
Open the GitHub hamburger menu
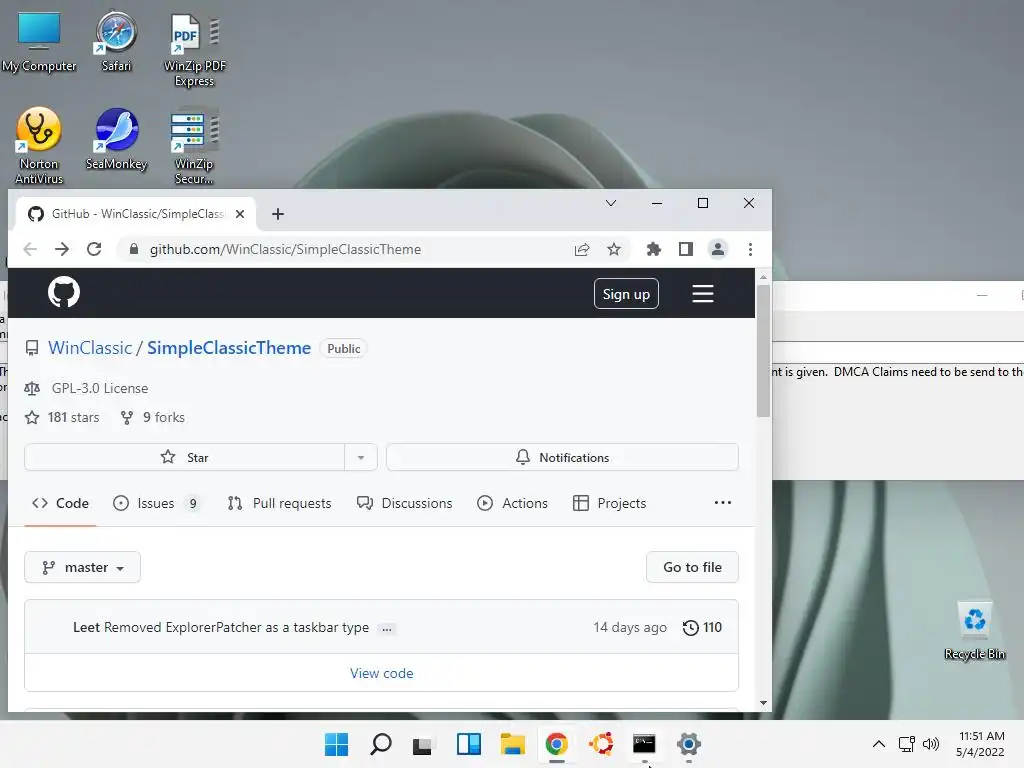pos(703,293)
